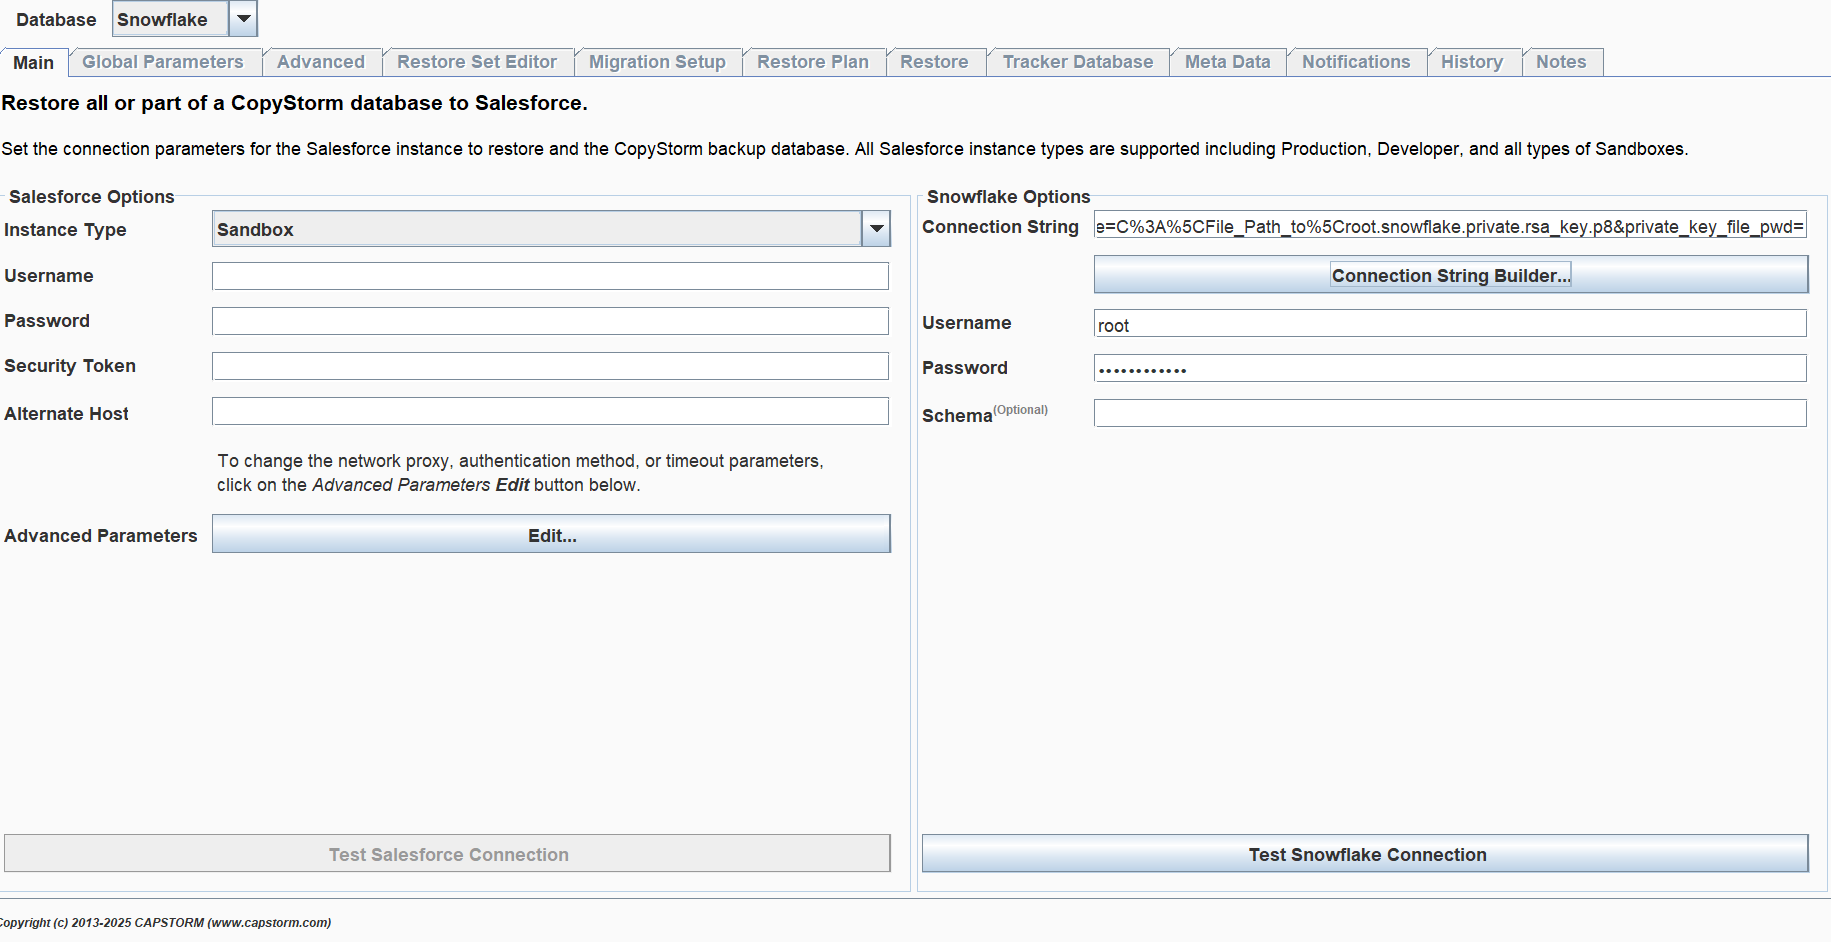Click into the optional Schema field
Viewport: 1831px width, 942px height.
coord(1450,413)
